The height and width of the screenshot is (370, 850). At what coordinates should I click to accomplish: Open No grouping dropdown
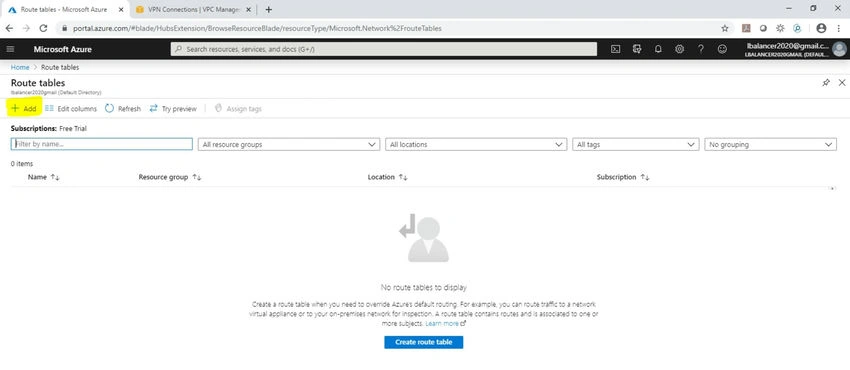pos(770,145)
